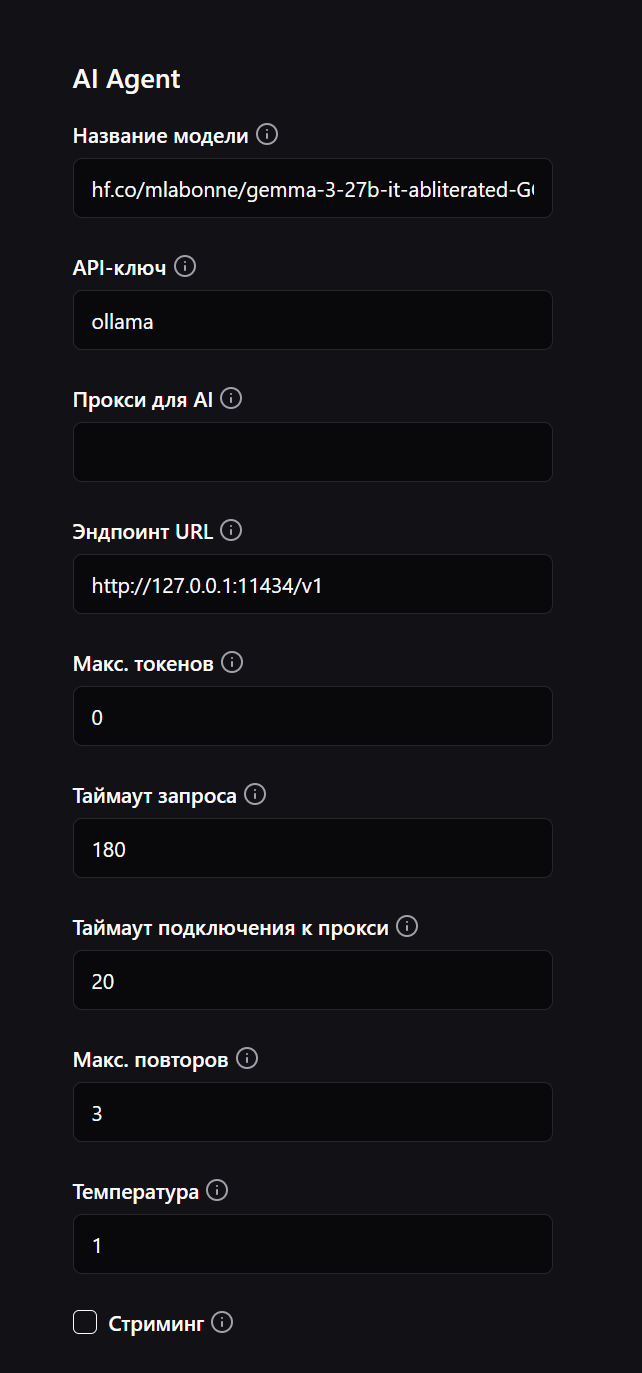Image resolution: width=642 pixels, height=1373 pixels.
Task: Click info icon beside API-ключ label
Action: coord(185,267)
